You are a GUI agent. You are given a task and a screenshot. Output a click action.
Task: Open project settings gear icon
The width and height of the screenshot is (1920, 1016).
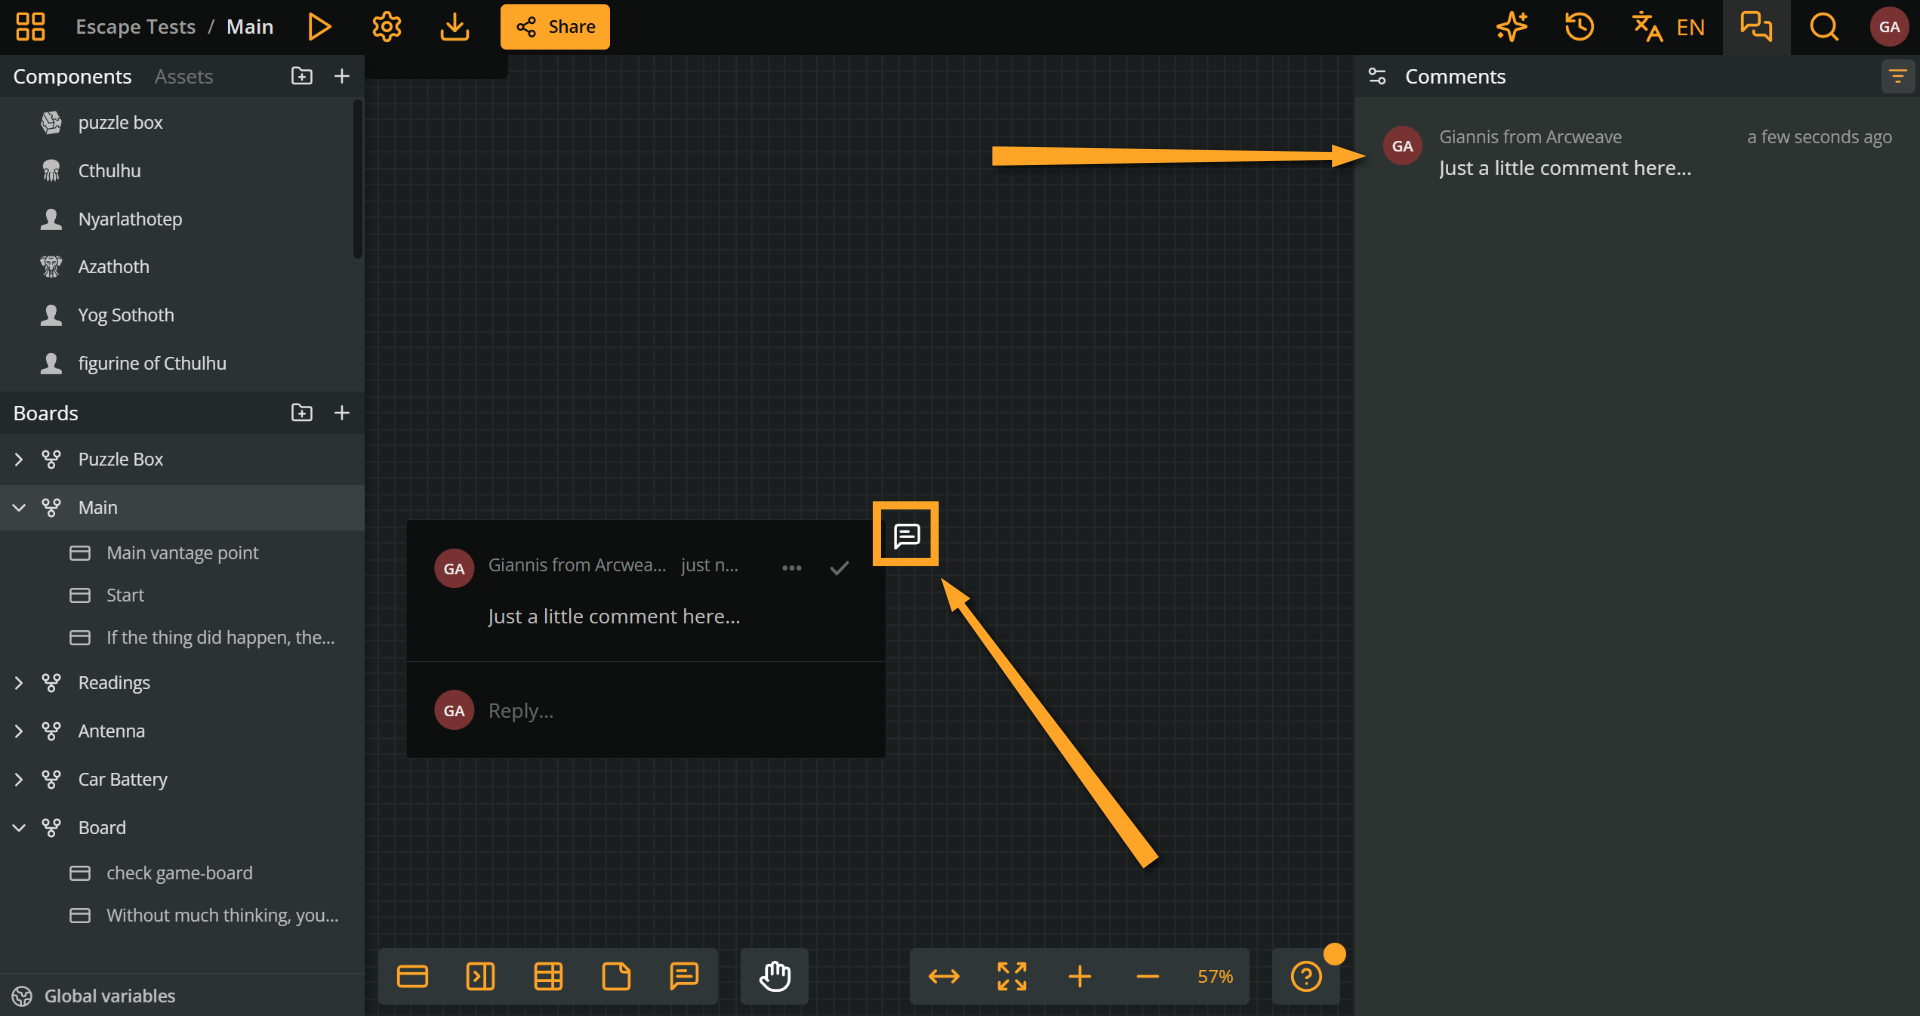pyautogui.click(x=387, y=27)
